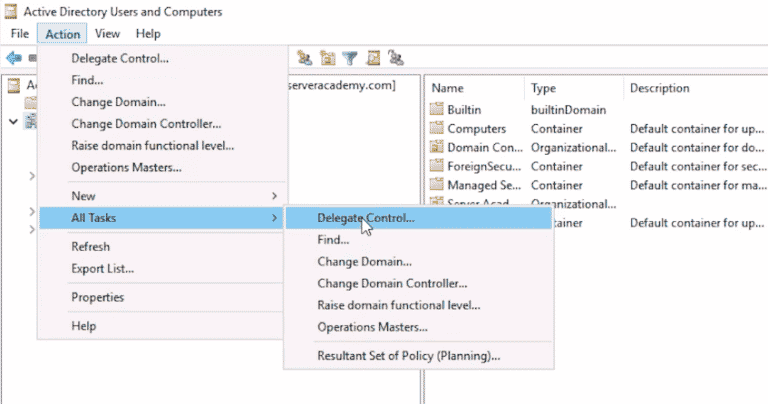Open the View menu
This screenshot has width=768, height=404.
(x=107, y=34)
